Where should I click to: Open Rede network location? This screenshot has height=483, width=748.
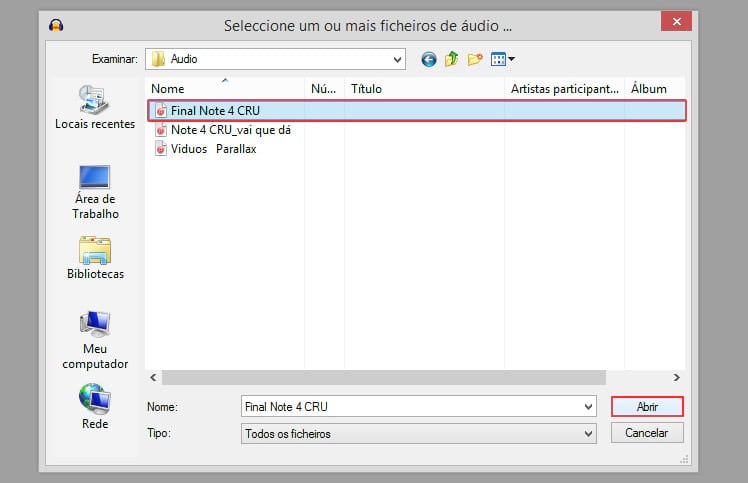(95, 407)
